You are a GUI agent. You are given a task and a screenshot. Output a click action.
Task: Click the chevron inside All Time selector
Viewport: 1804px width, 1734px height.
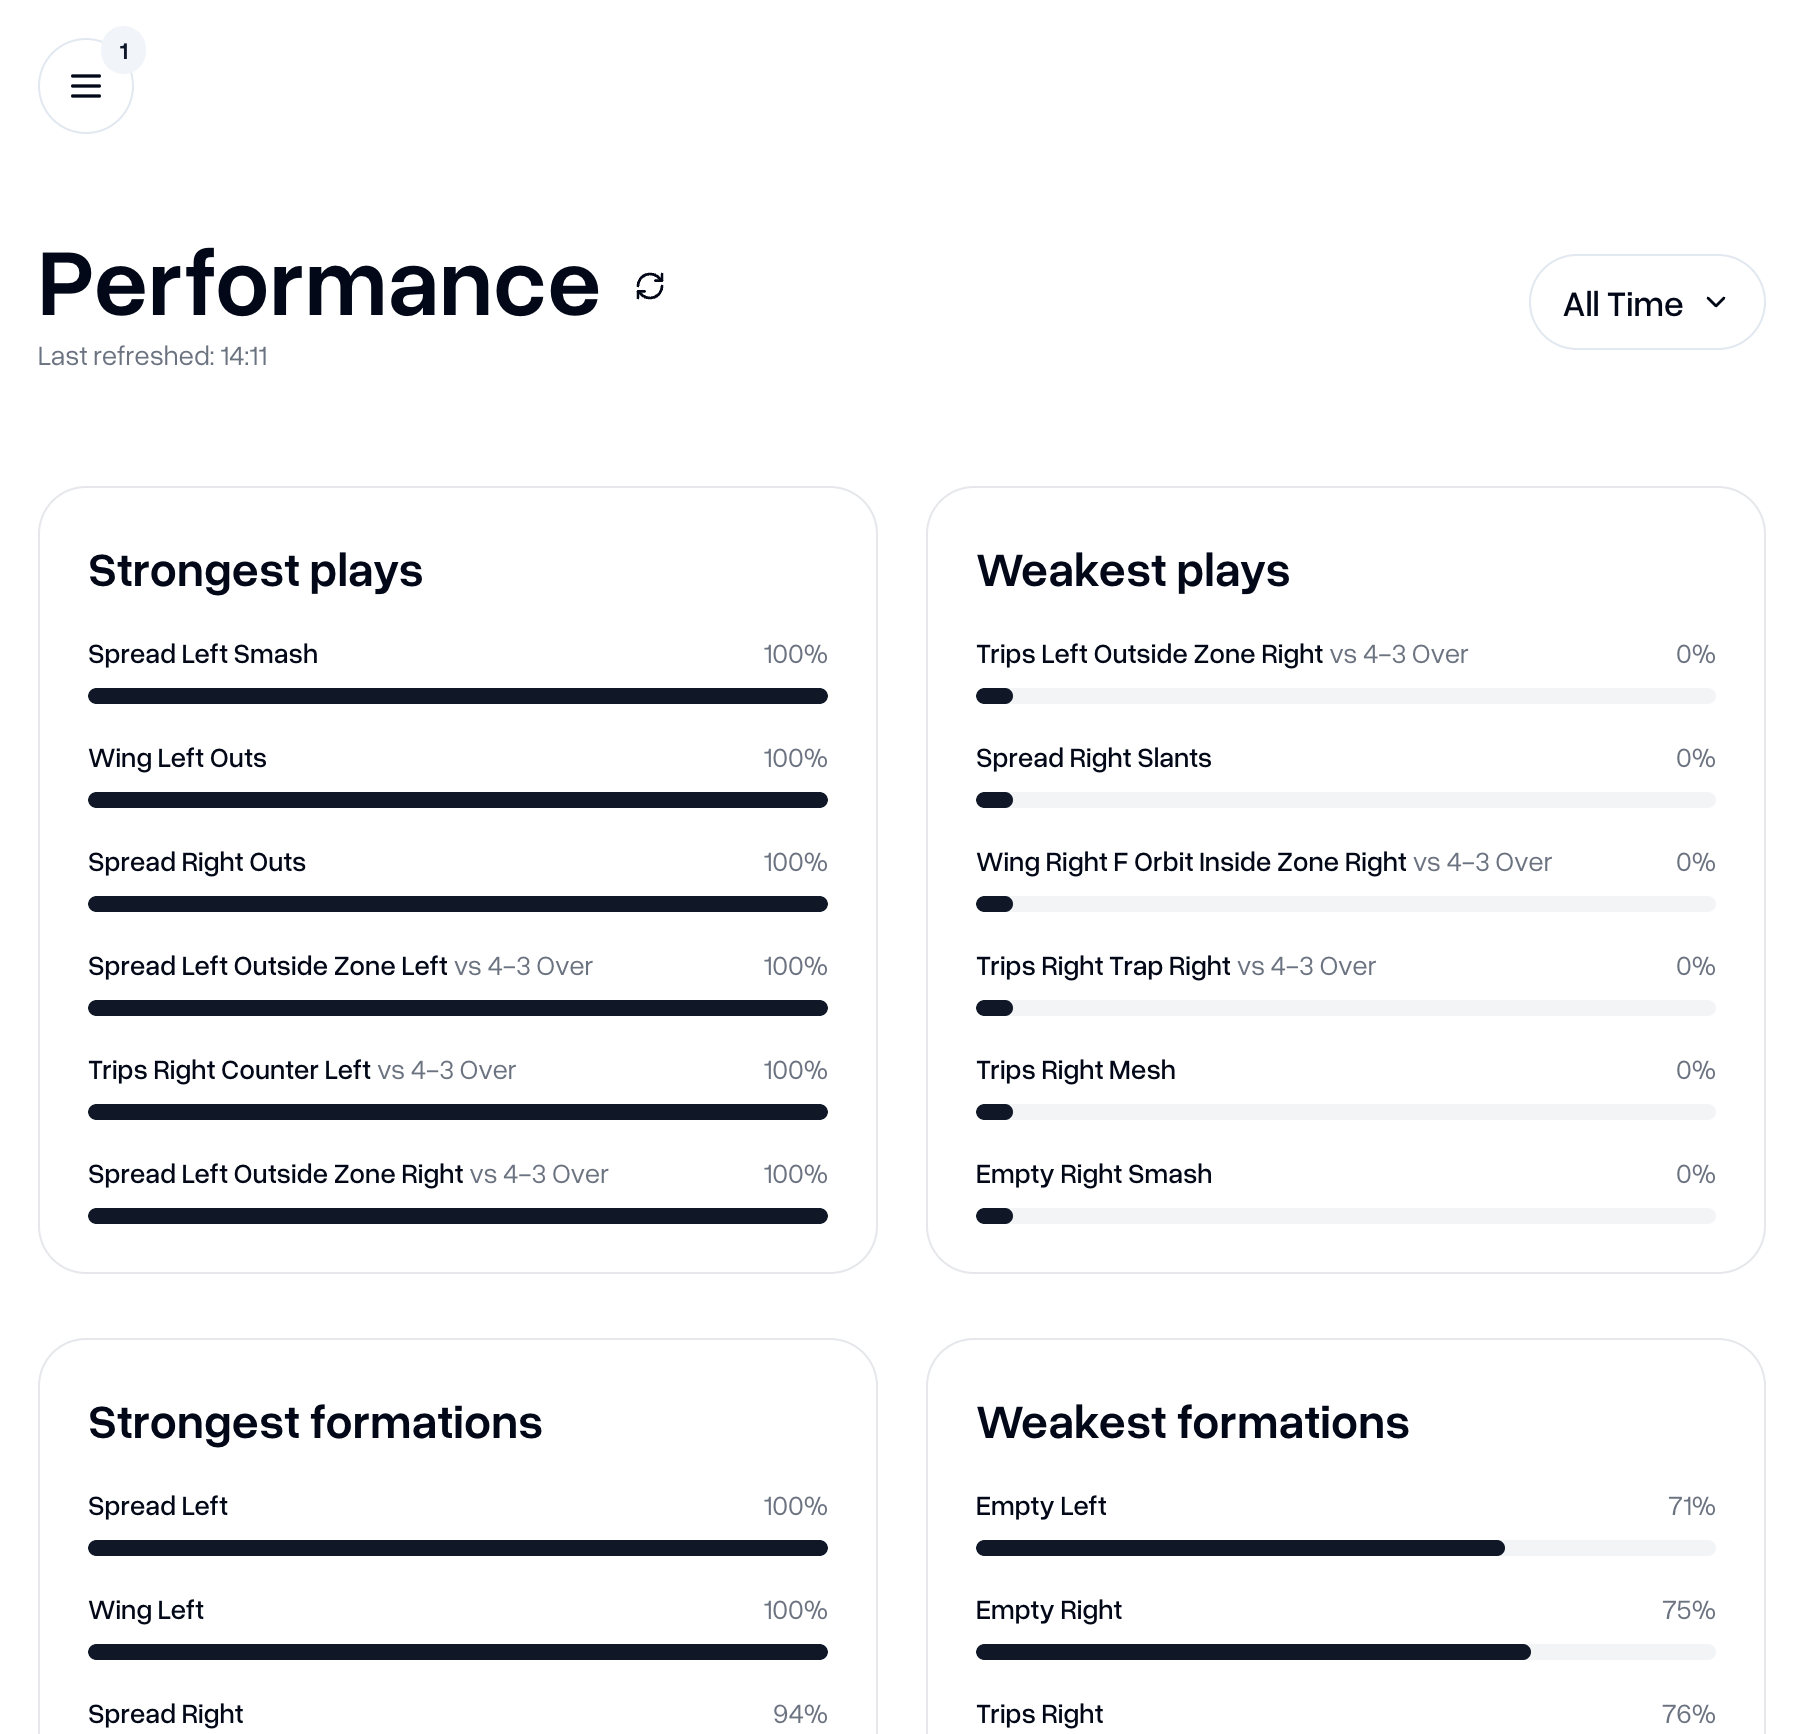point(1718,302)
